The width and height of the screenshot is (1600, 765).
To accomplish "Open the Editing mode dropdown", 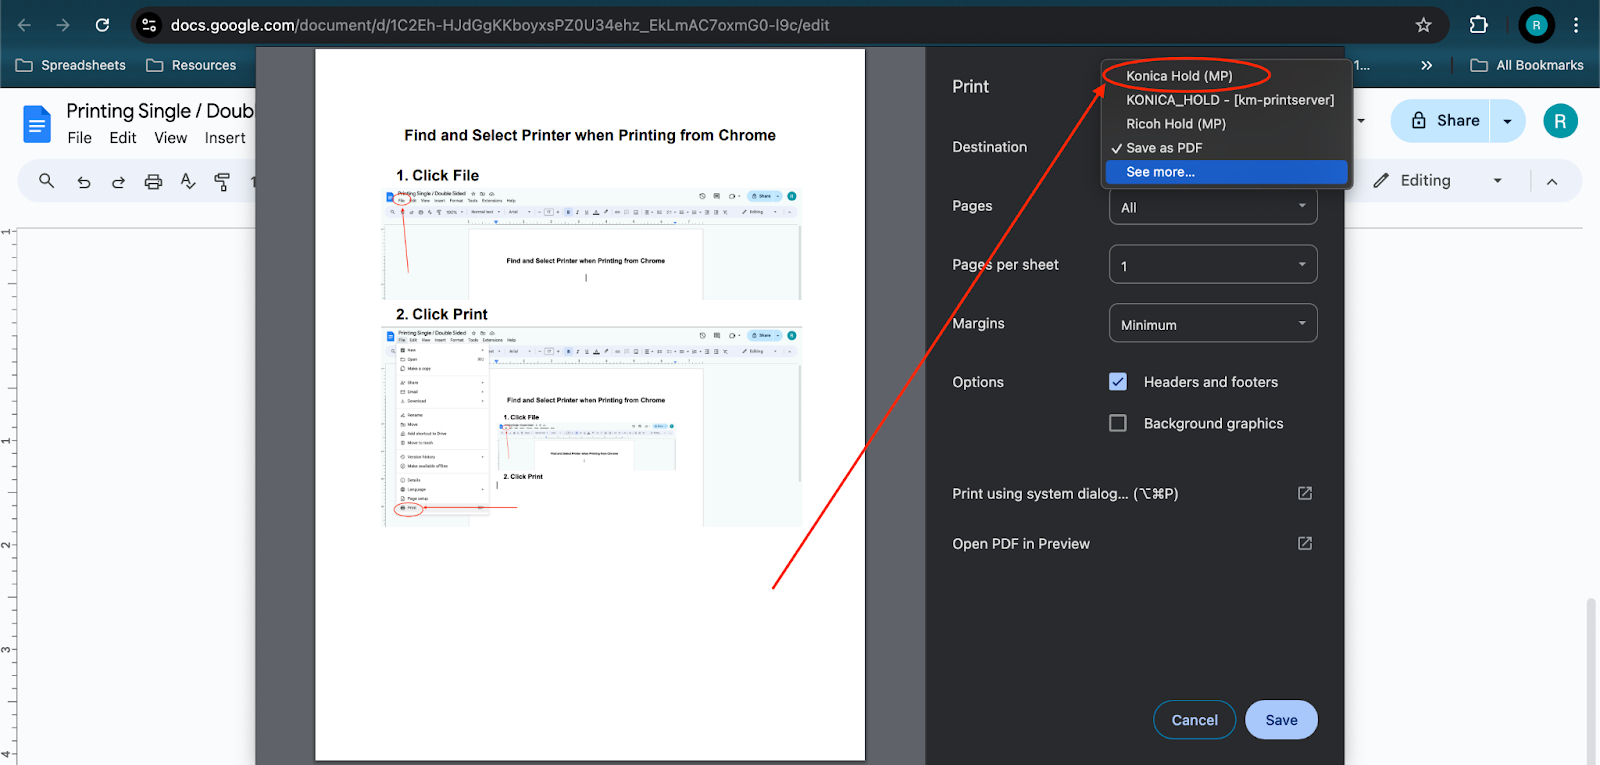I will (1438, 181).
